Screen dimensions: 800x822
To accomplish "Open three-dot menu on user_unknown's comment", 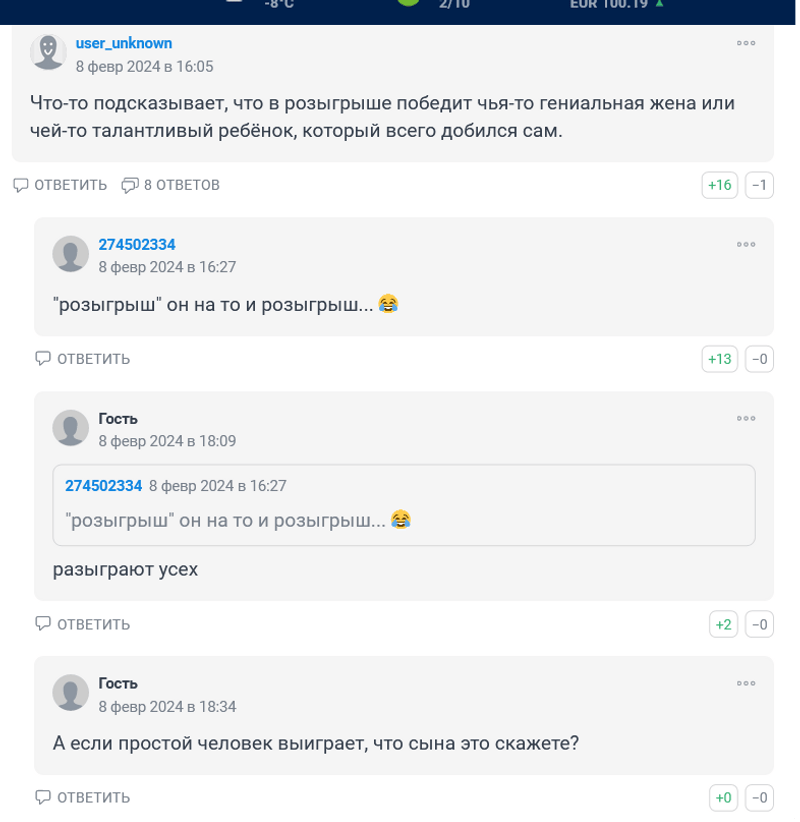I will tap(746, 43).
